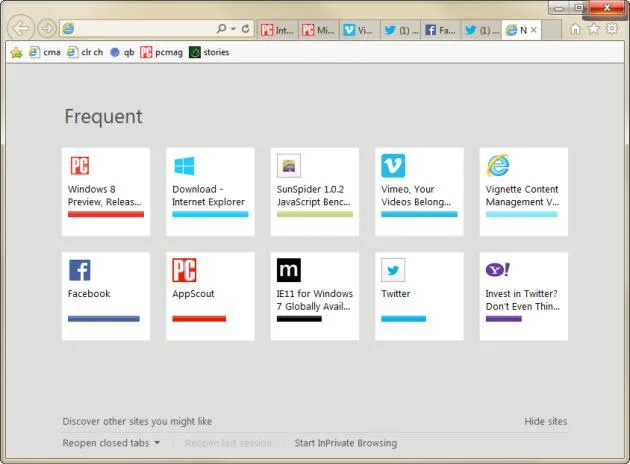Open the Home page icon

point(575,29)
